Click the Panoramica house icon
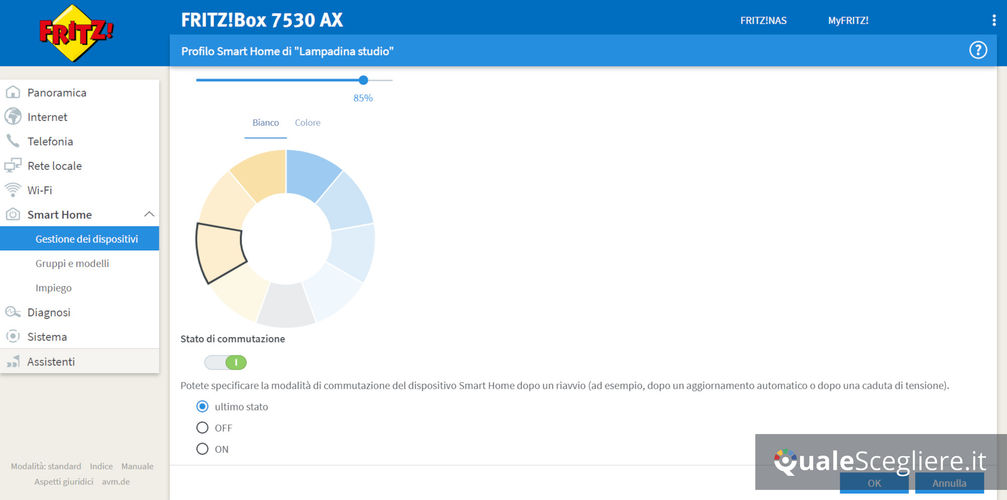Image resolution: width=1007 pixels, height=500 pixels. pyautogui.click(x=13, y=93)
